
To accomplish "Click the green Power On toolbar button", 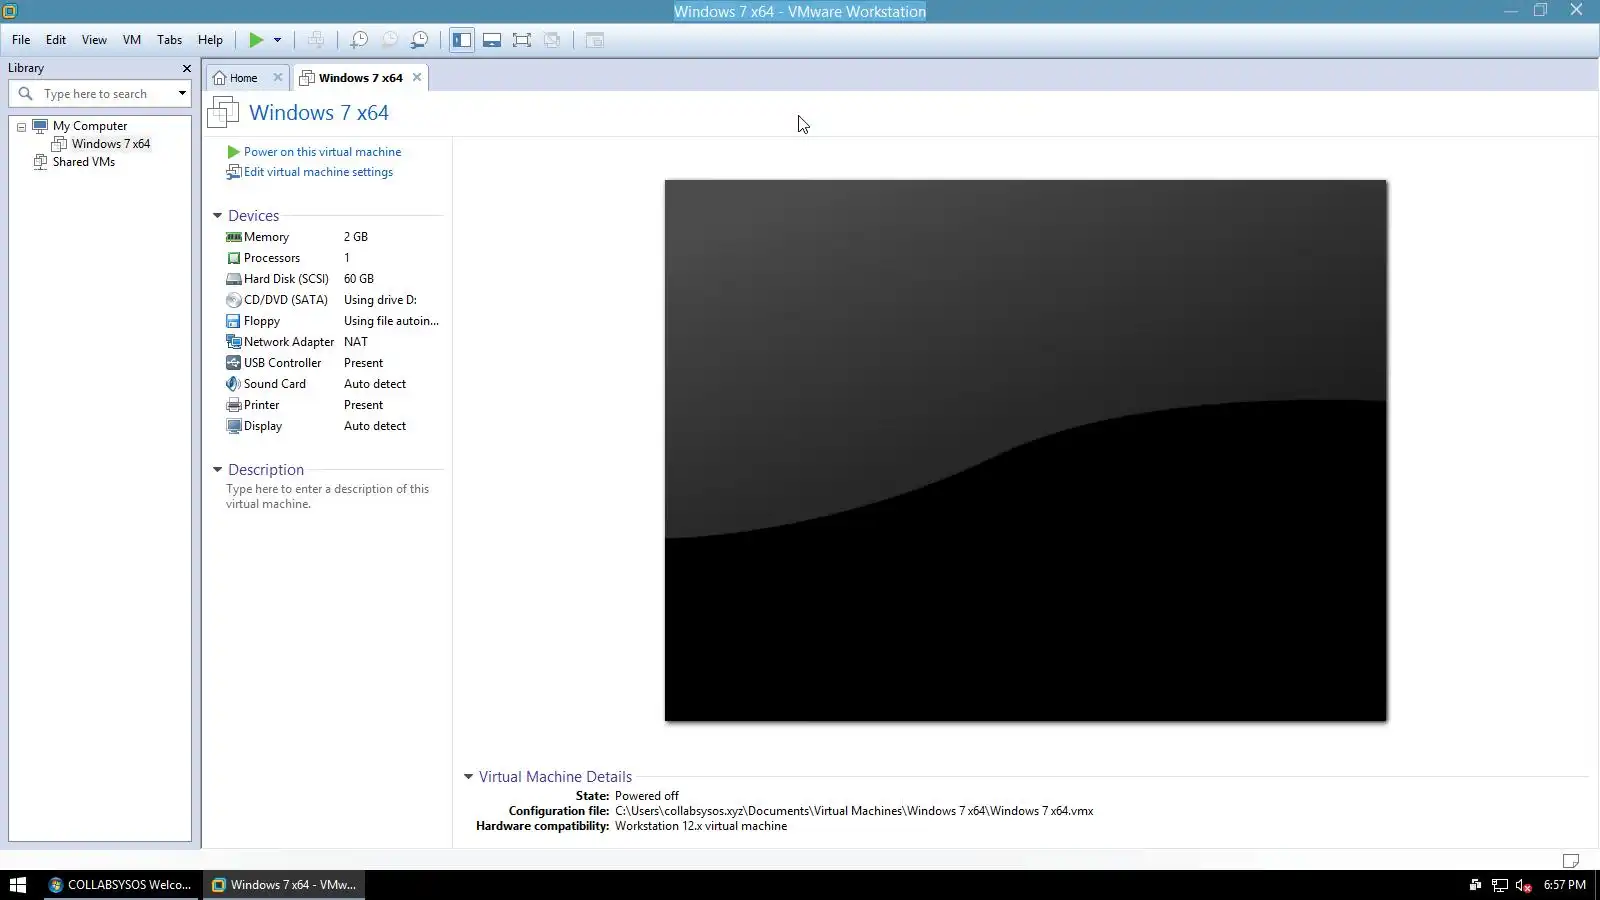I will (256, 40).
